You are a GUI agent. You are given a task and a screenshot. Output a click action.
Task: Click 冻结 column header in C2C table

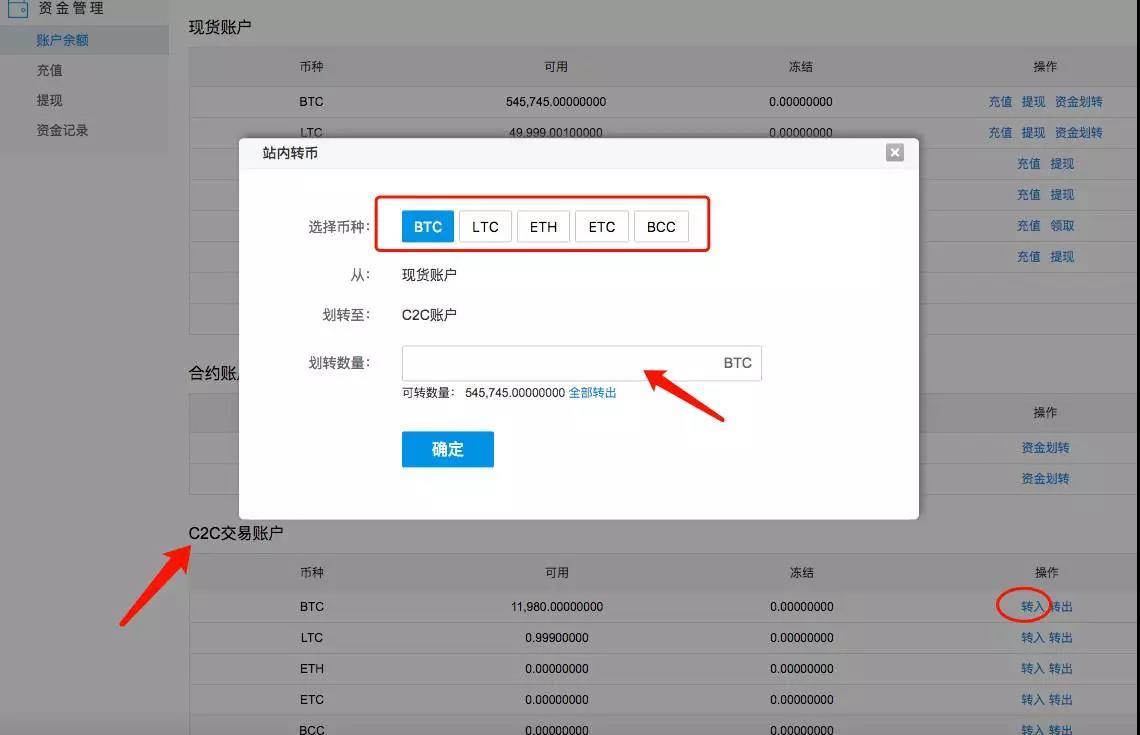801,573
